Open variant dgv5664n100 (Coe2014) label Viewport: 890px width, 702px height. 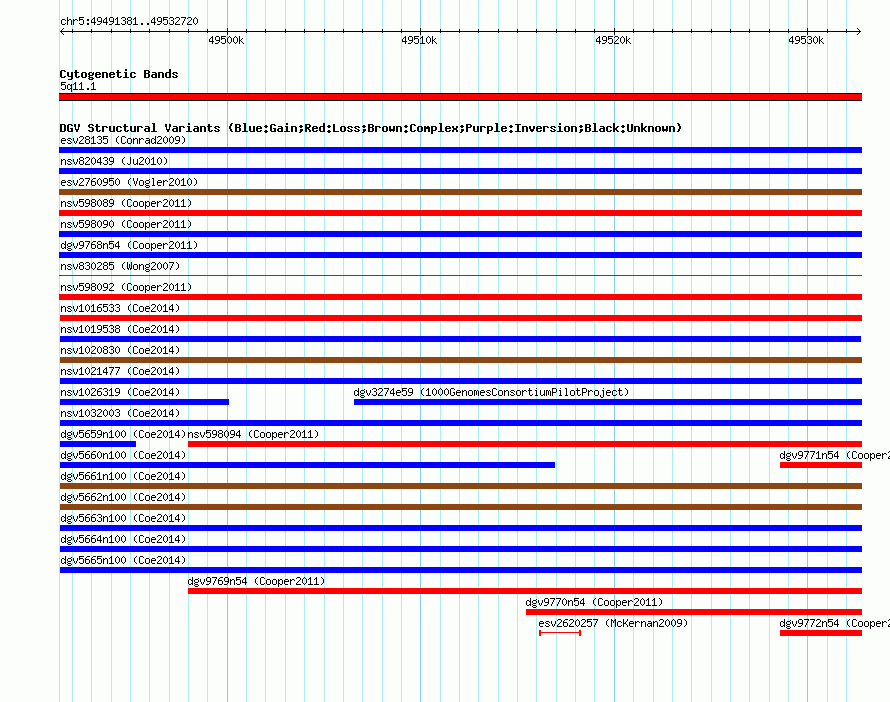(x=123, y=539)
